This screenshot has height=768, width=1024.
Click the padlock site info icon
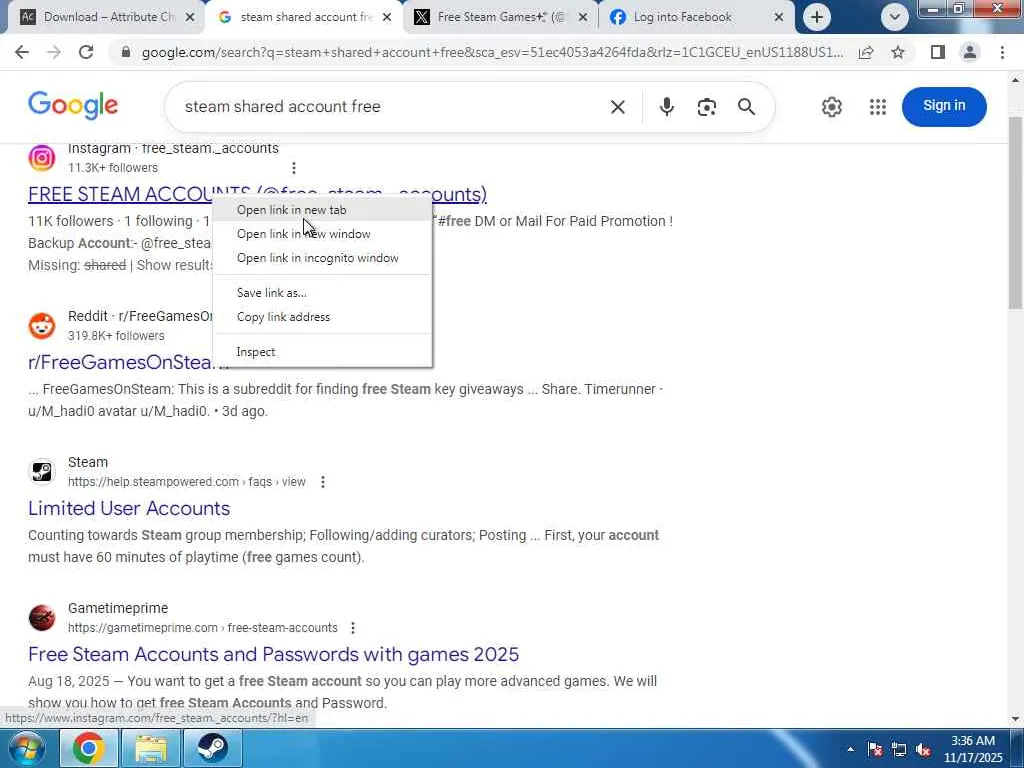coord(126,52)
